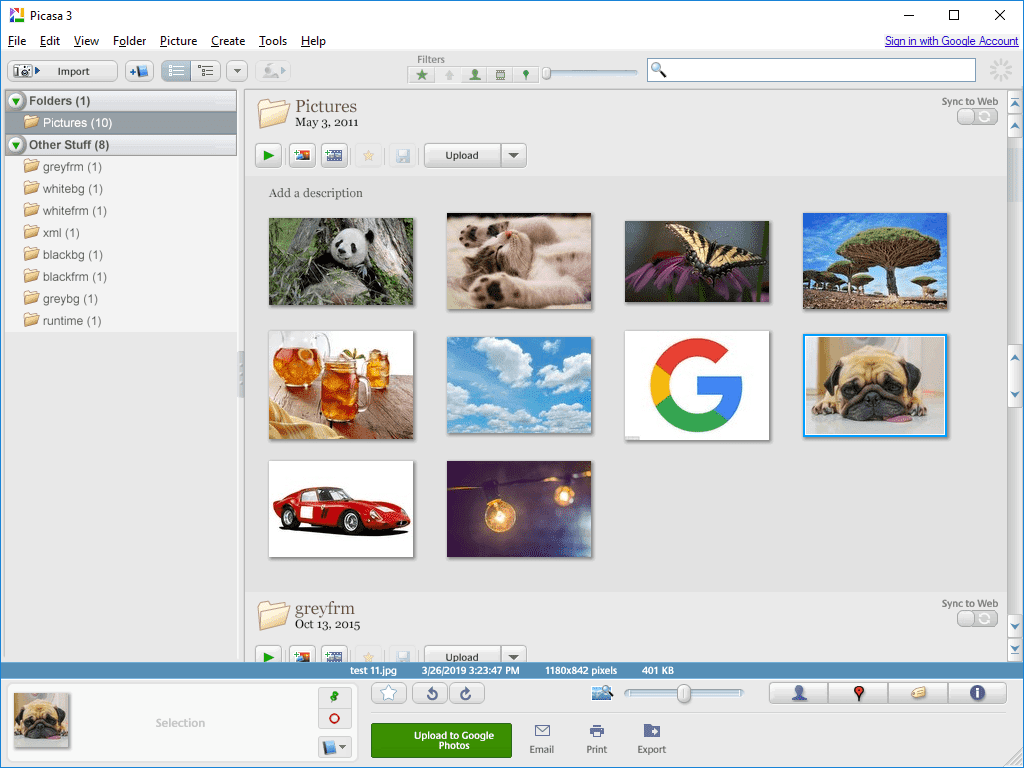Select the butterfly photo thumbnail
This screenshot has height=768, width=1024.
(697, 261)
